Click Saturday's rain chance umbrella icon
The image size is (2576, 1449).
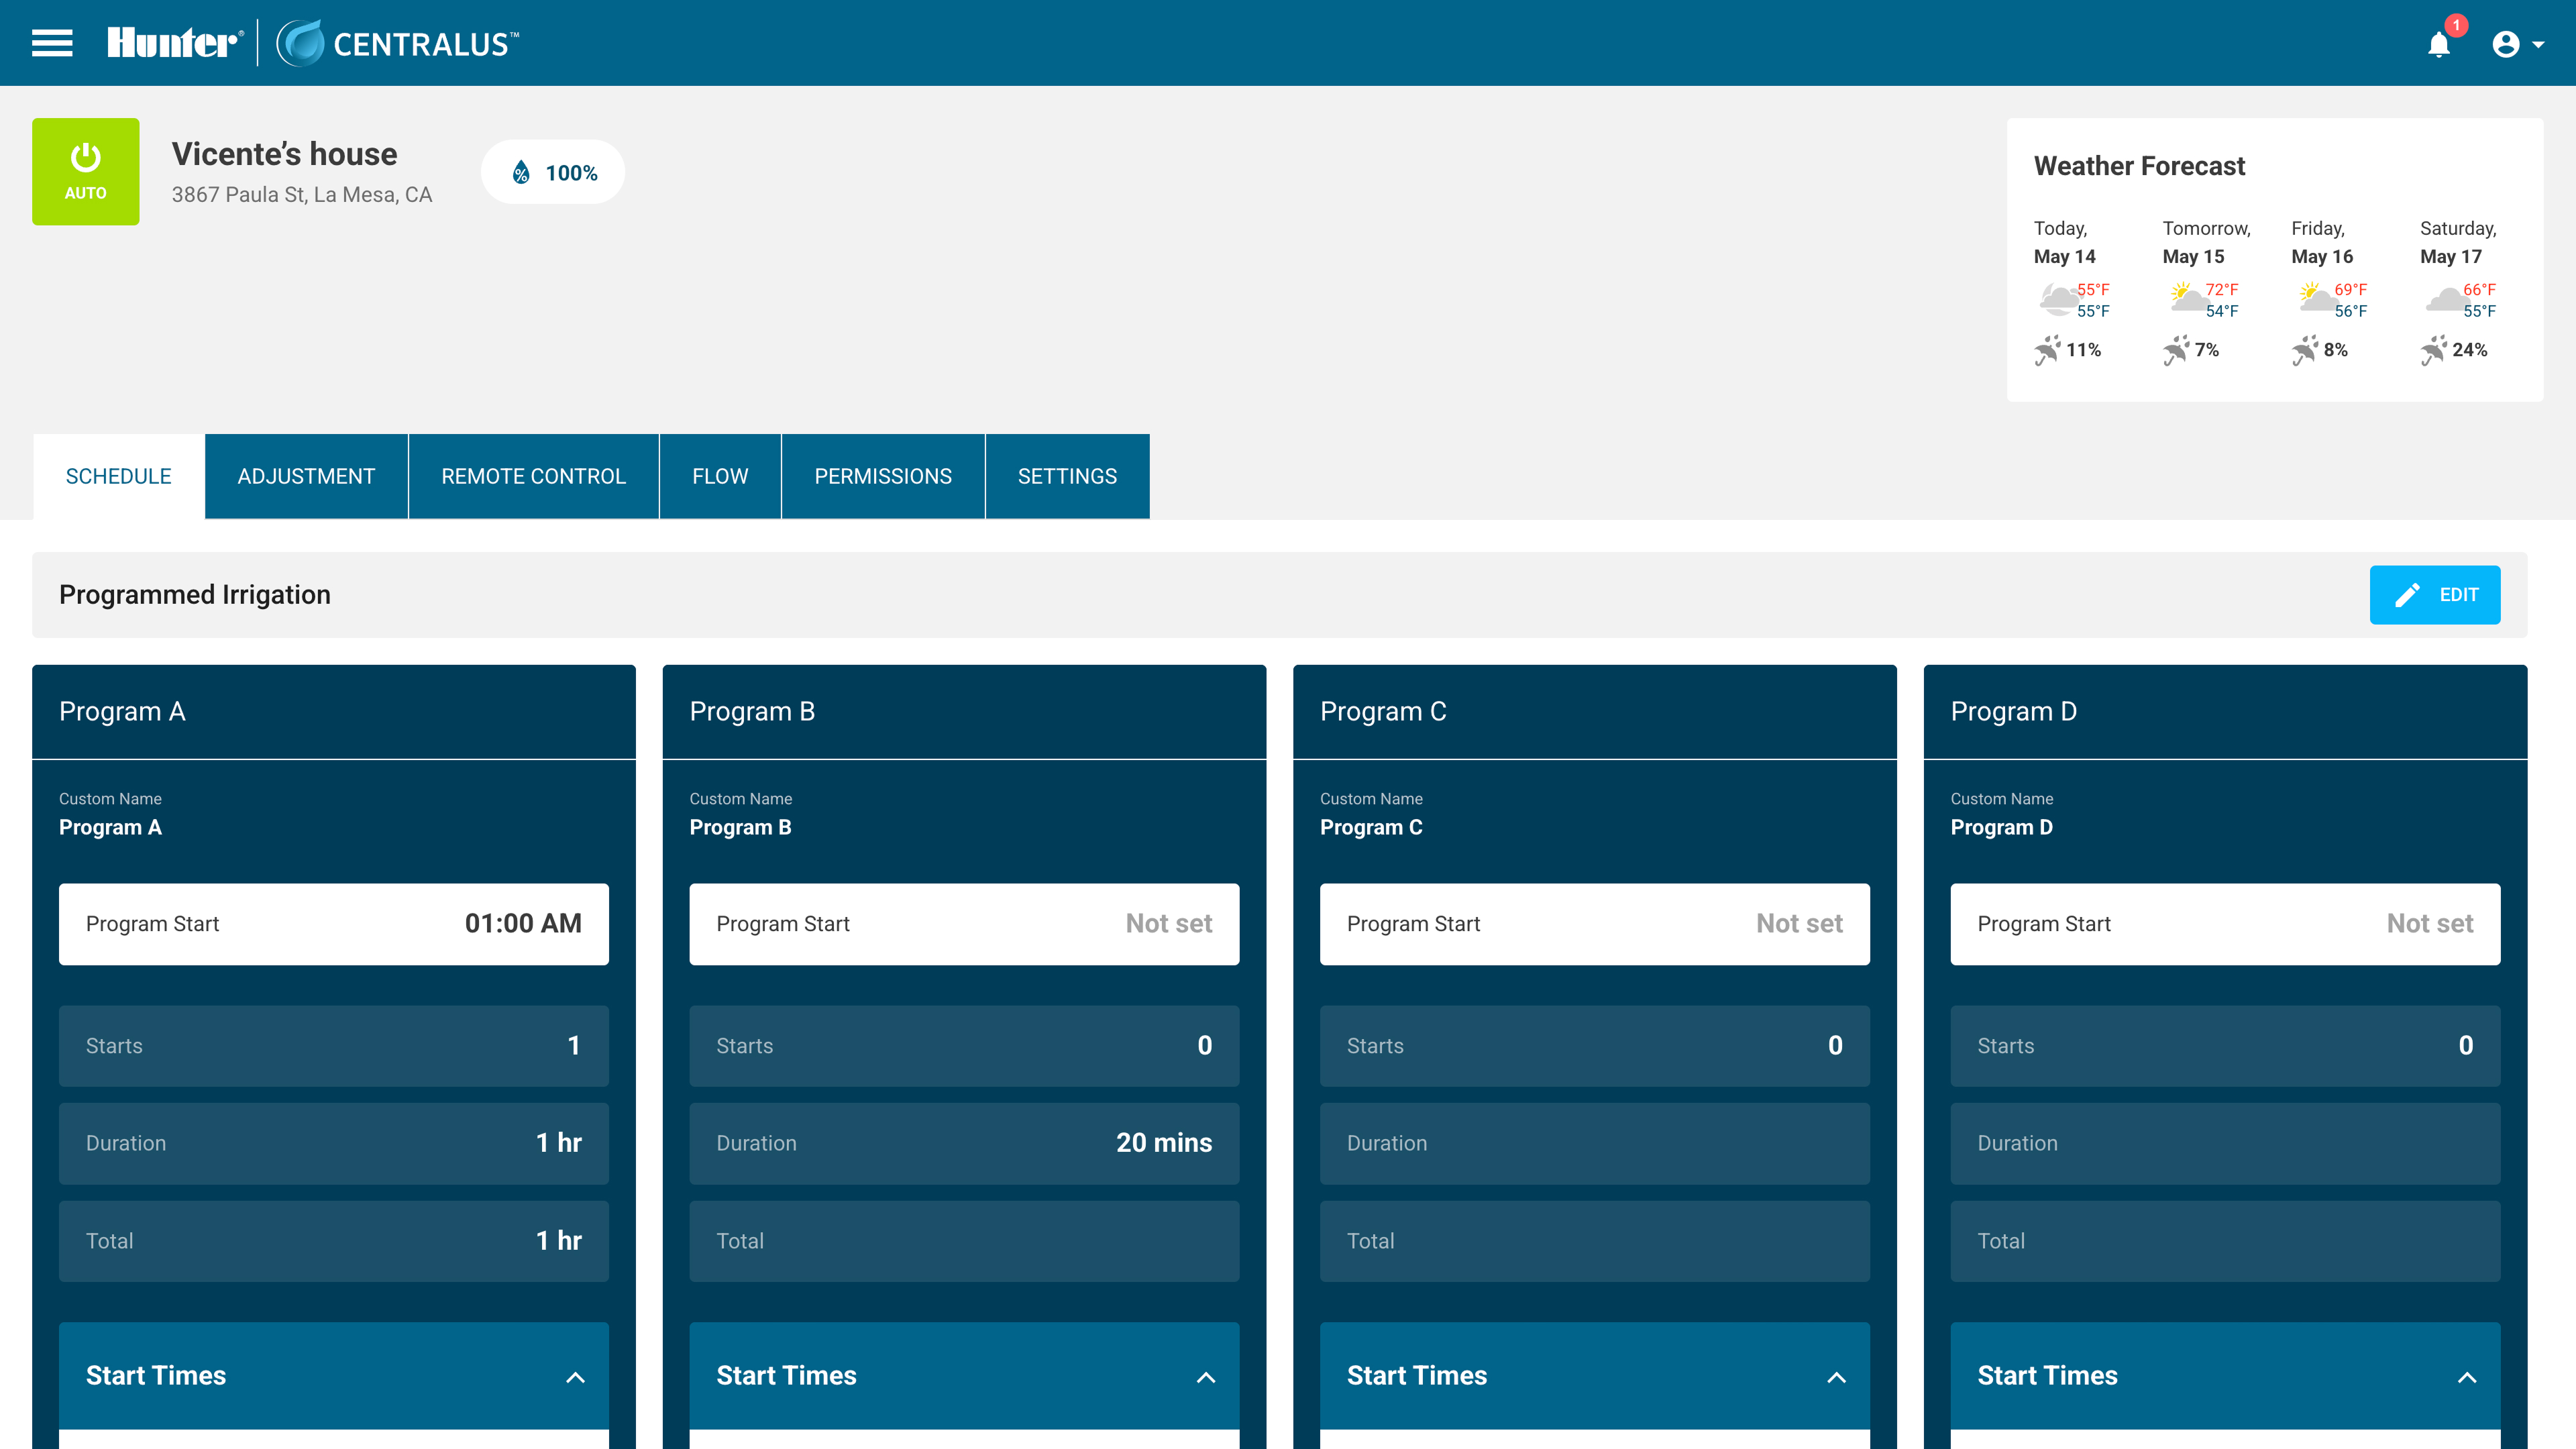pos(2432,350)
